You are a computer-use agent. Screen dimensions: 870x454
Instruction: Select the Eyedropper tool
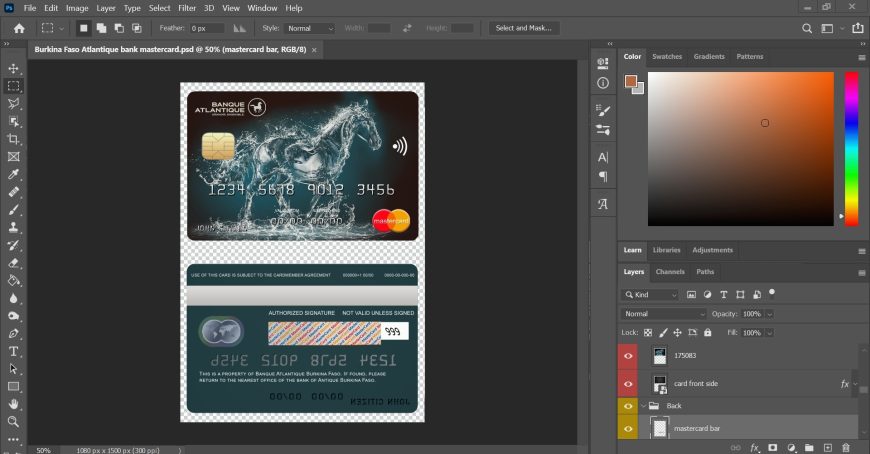click(13, 174)
